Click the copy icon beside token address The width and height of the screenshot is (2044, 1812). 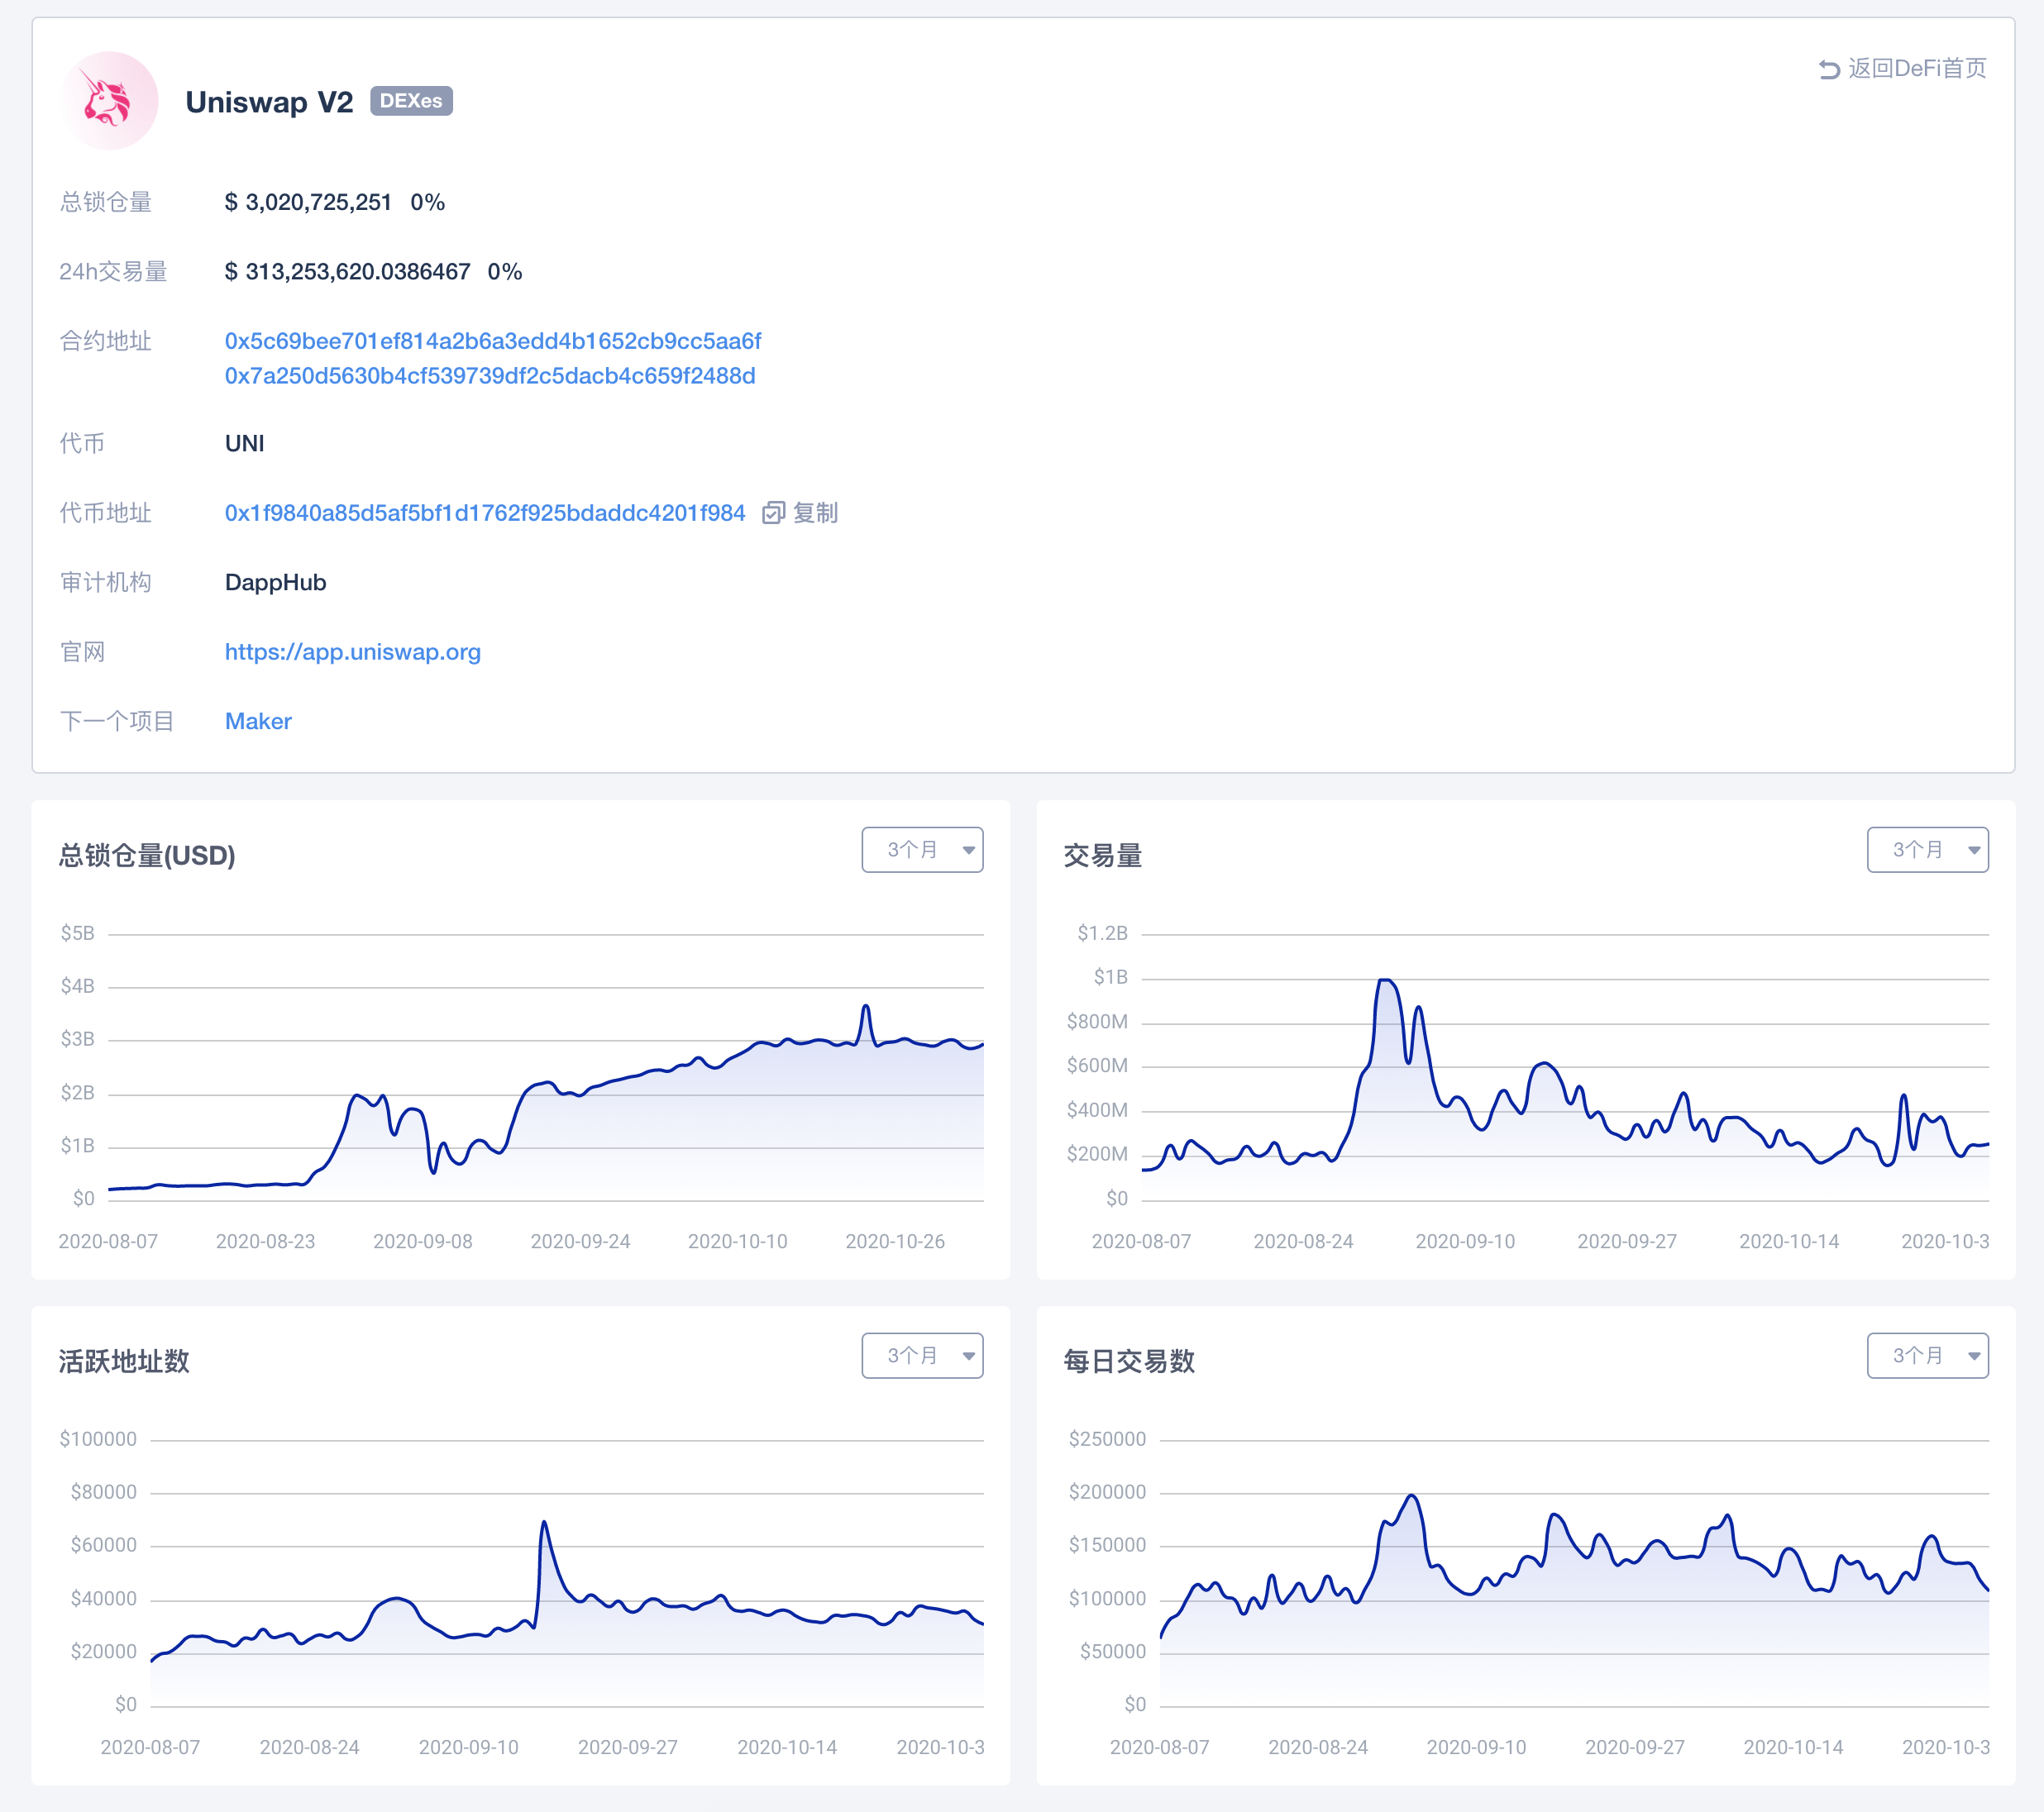tap(773, 513)
